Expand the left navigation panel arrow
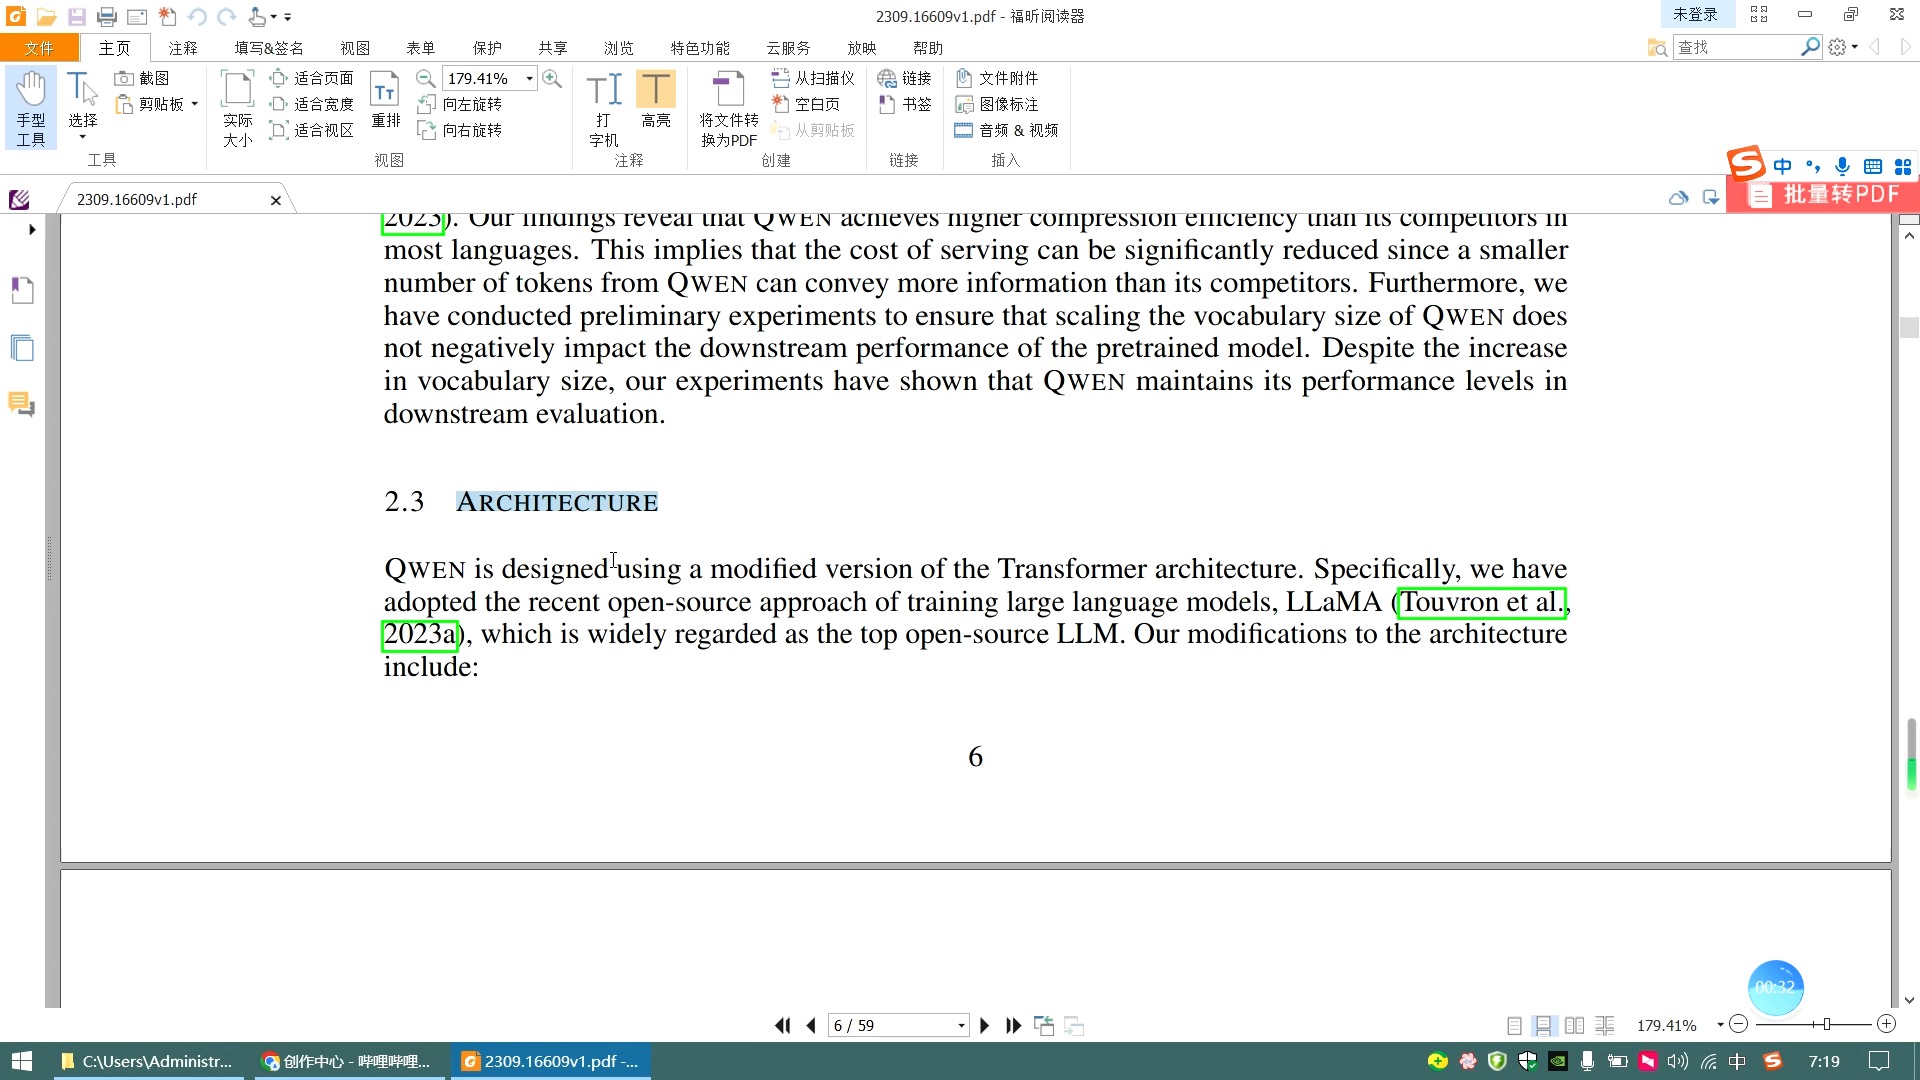1920x1080 pixels. [32, 230]
